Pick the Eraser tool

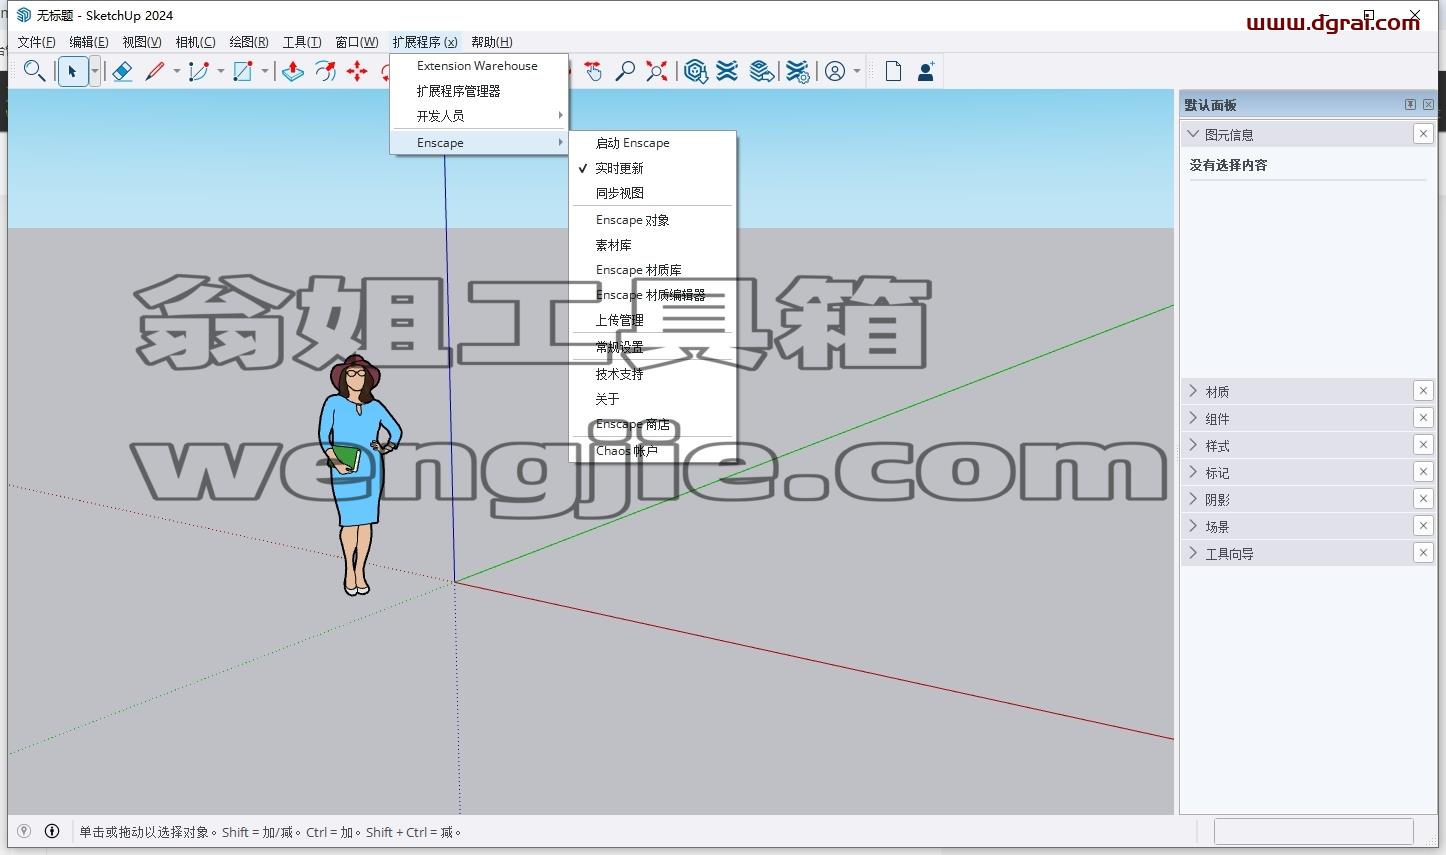tap(122, 71)
